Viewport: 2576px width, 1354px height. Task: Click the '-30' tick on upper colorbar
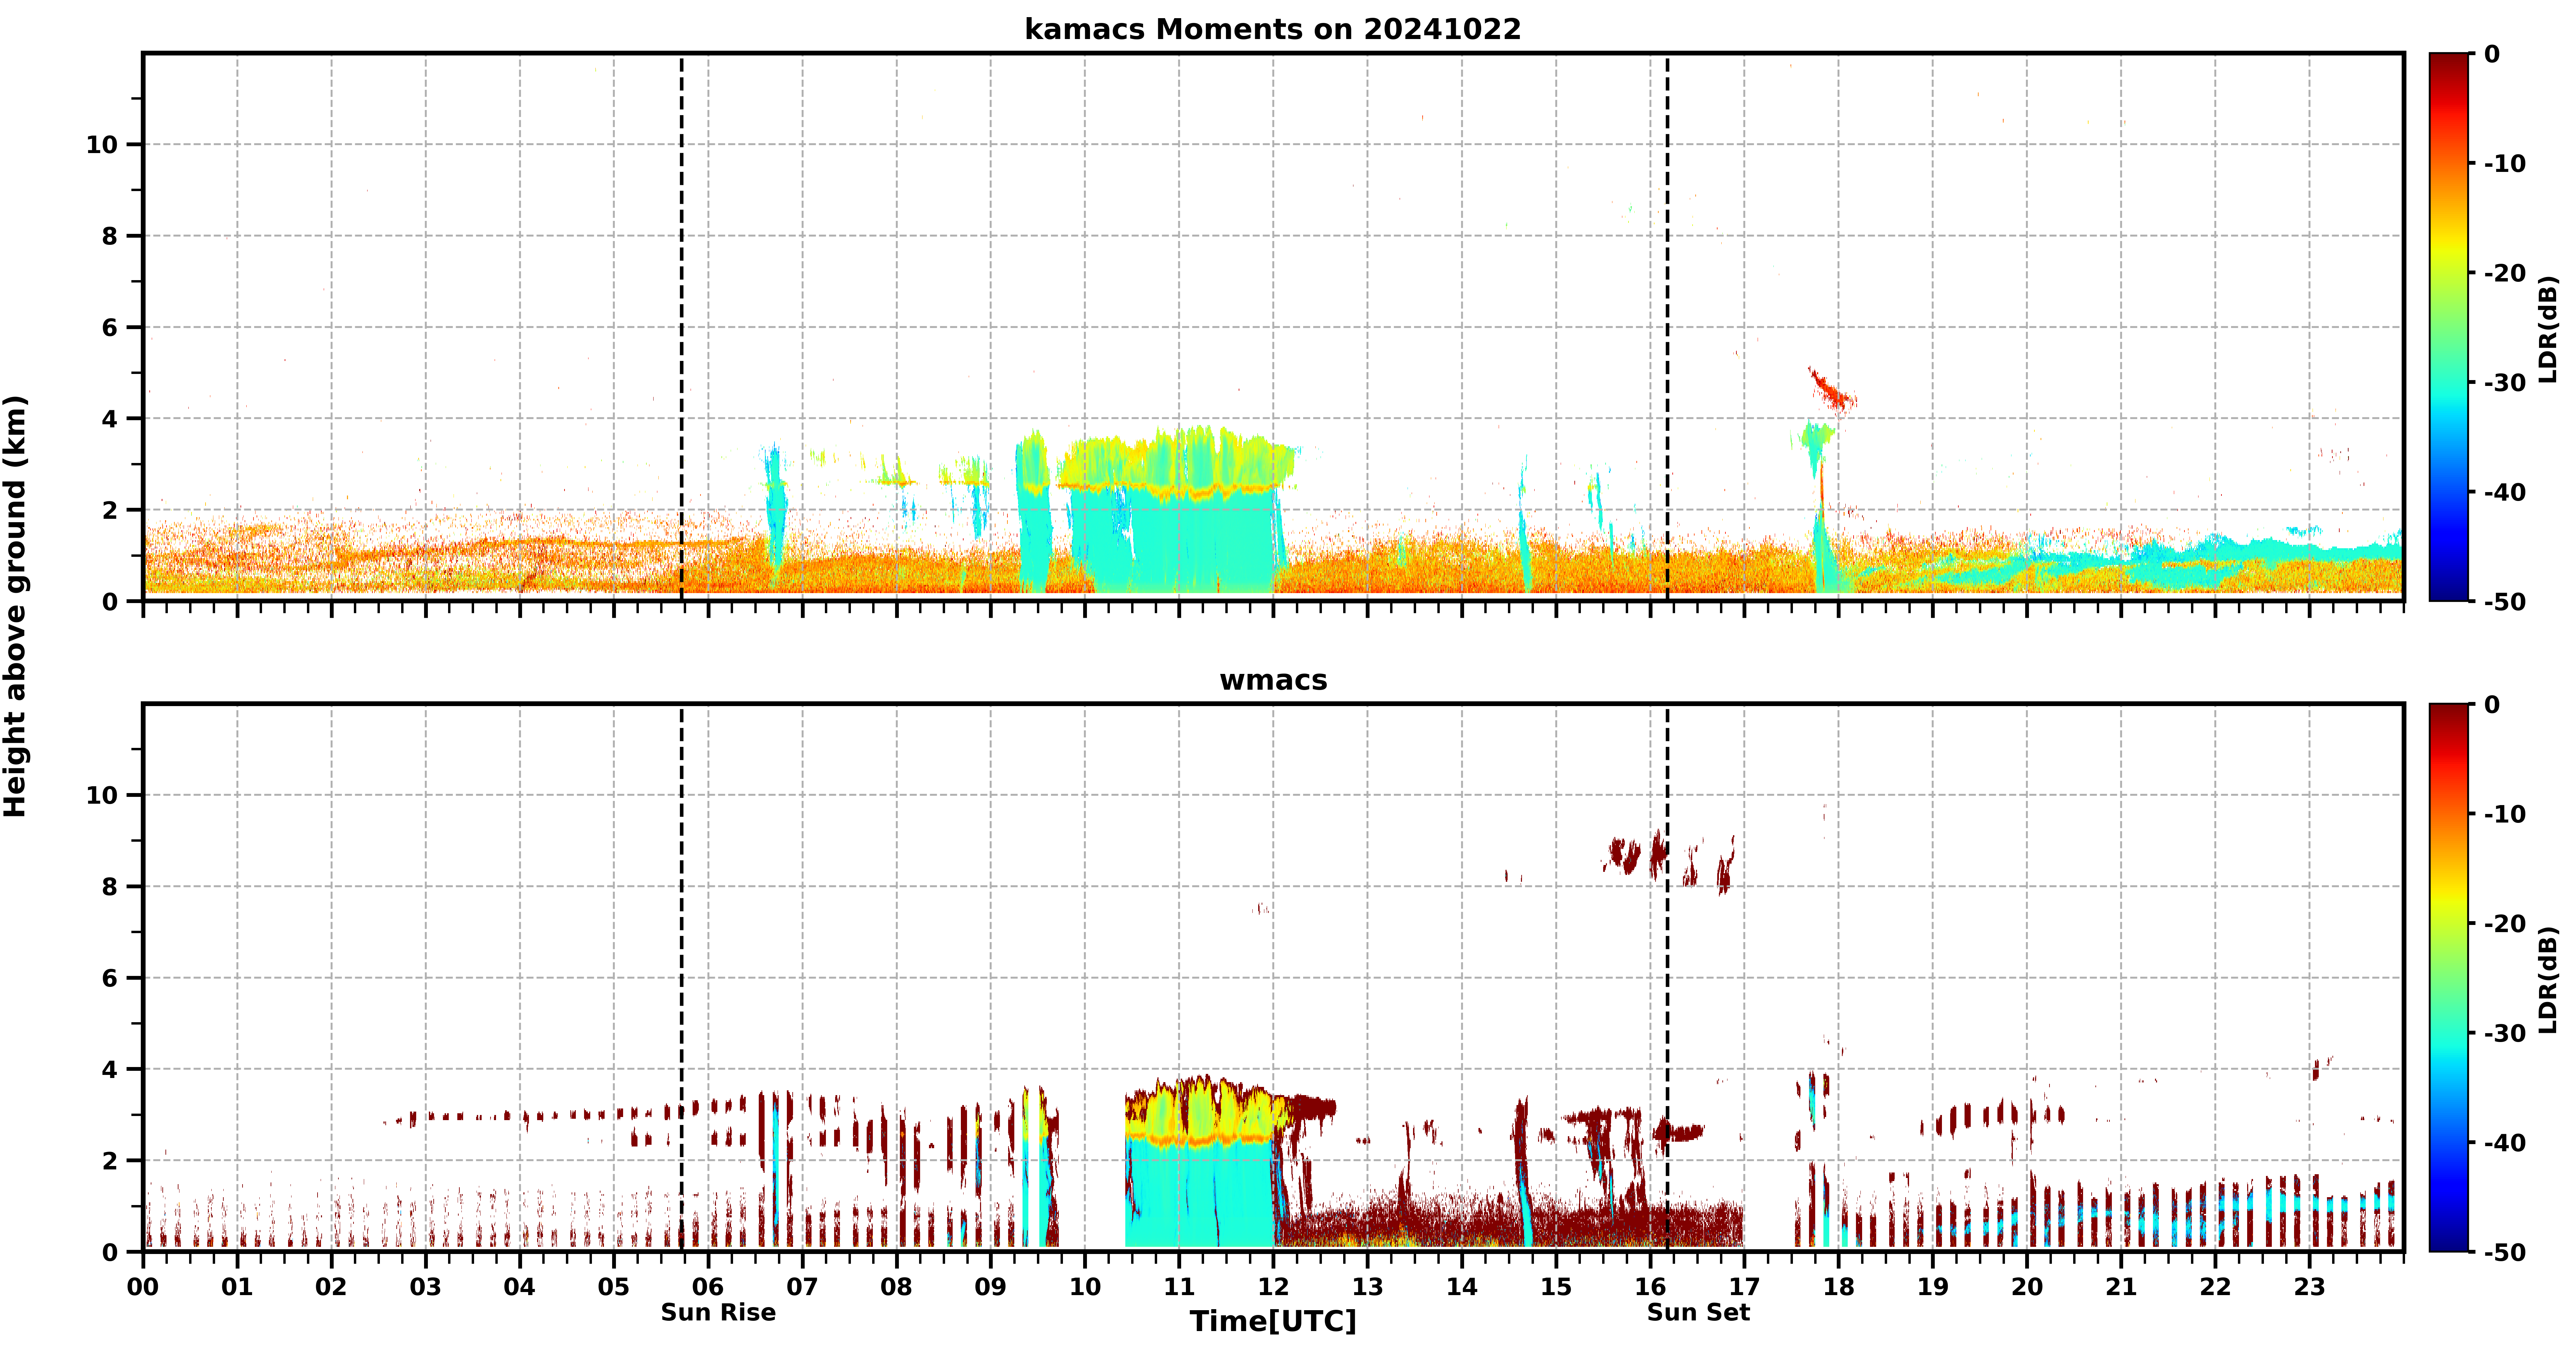[2505, 382]
